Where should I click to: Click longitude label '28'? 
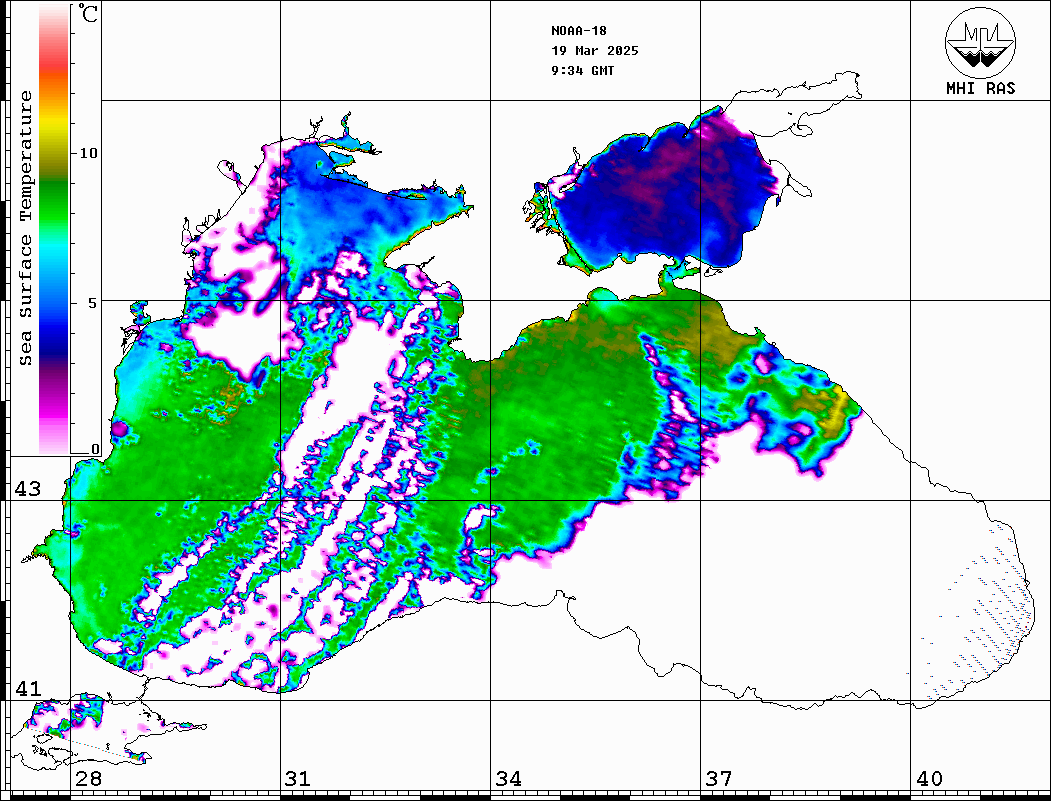click(x=88, y=779)
